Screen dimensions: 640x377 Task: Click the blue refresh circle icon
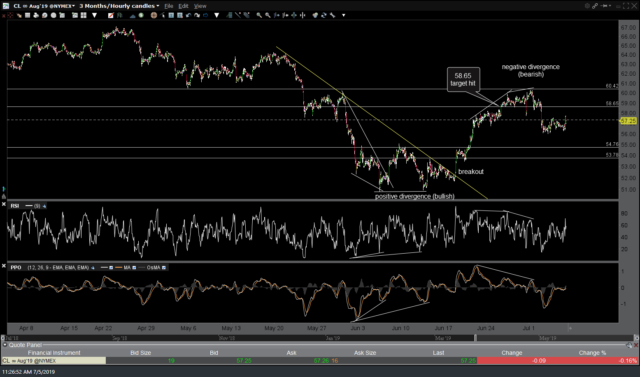click(x=205, y=15)
